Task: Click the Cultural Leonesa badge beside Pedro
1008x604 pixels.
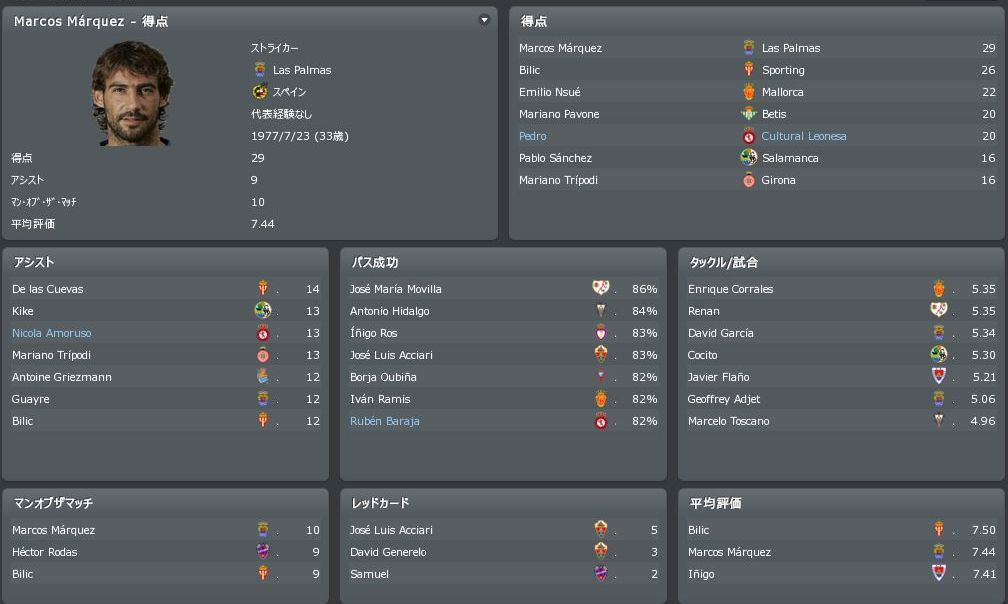Action: point(748,136)
